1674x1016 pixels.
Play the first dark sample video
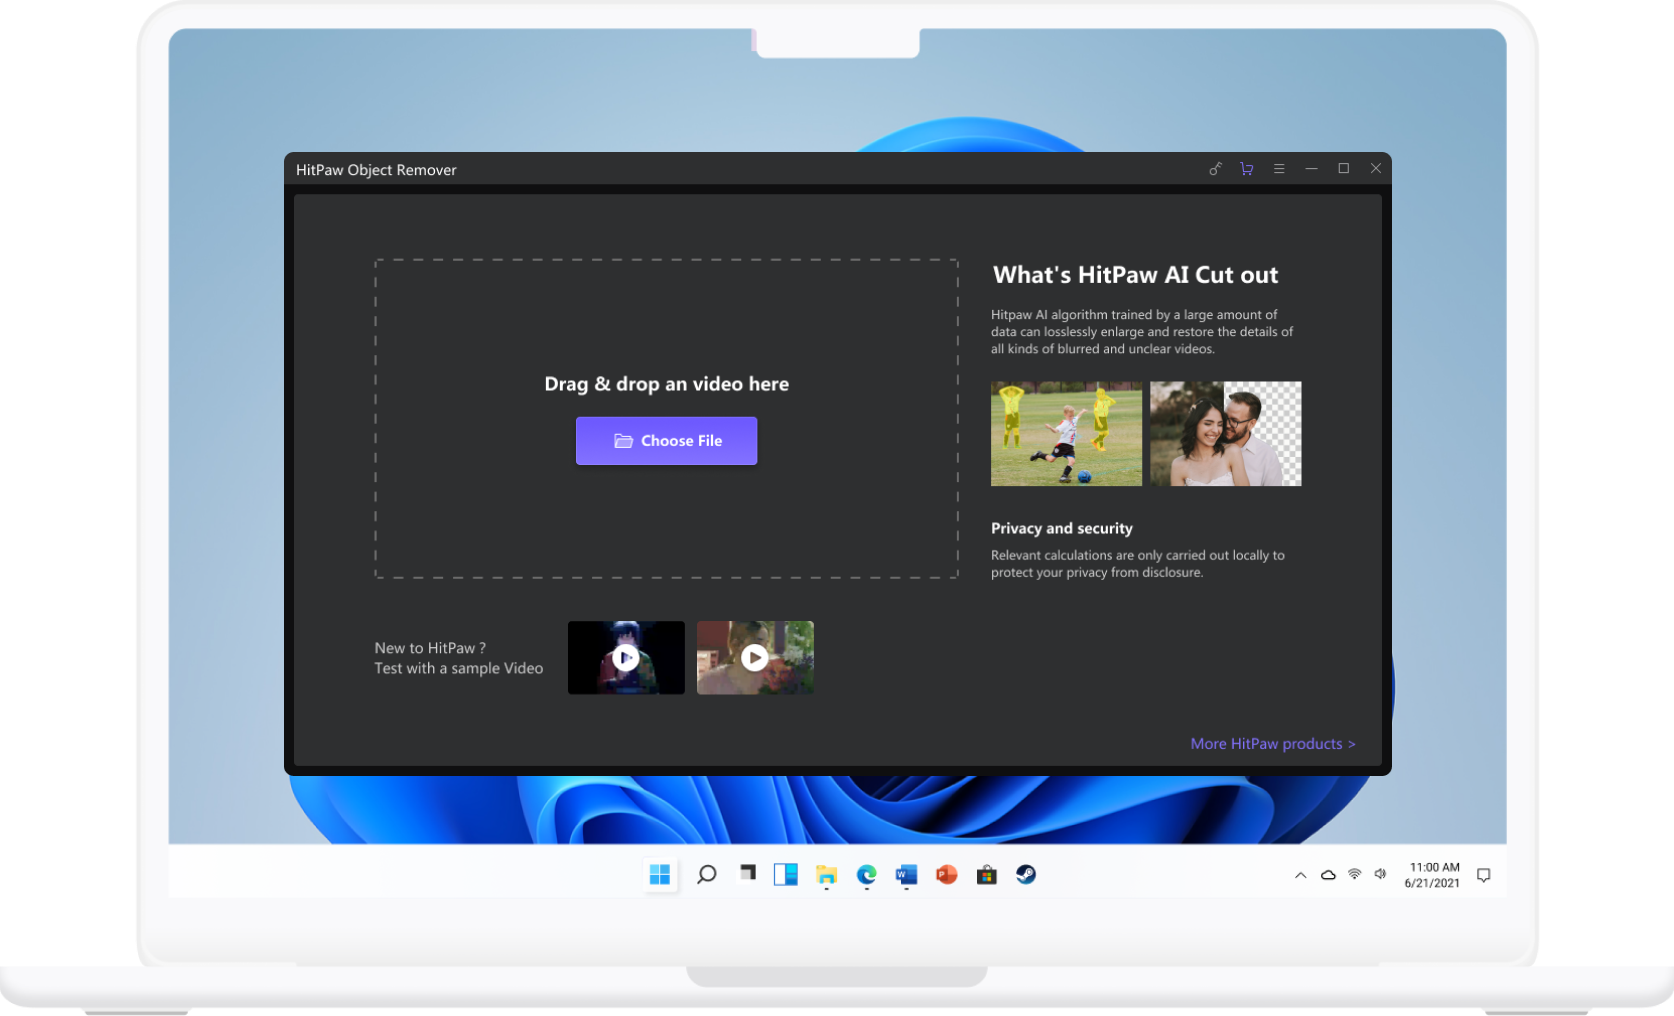(x=626, y=658)
